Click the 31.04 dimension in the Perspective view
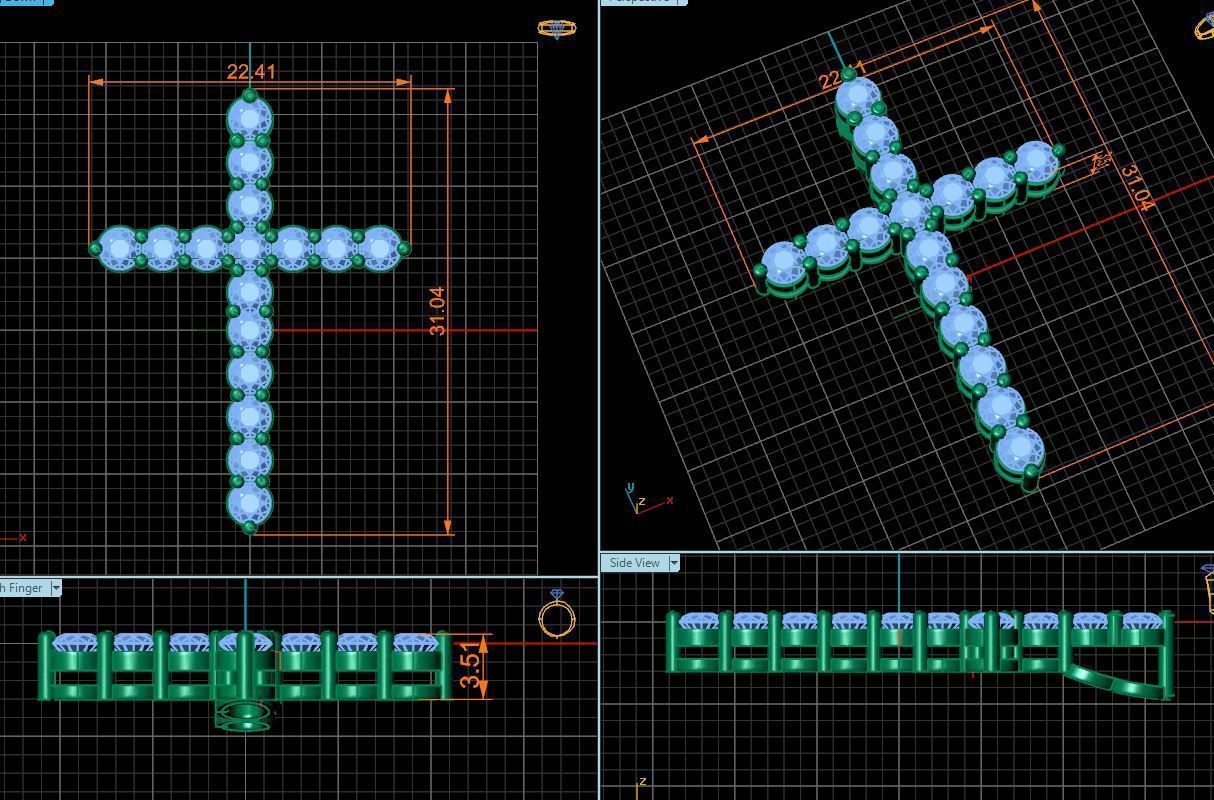Viewport: 1214px width, 800px height. 1137,188
